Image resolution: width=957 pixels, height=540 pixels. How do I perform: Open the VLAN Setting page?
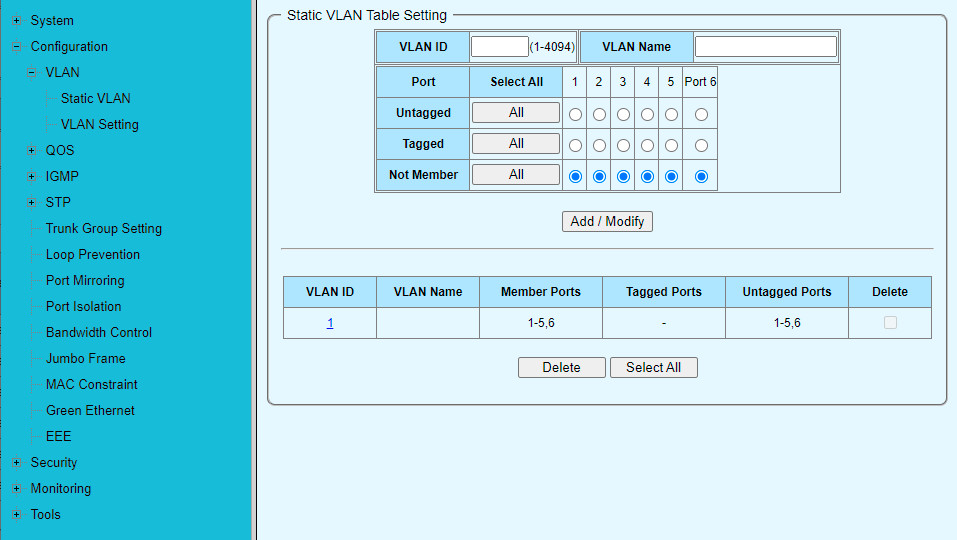click(99, 125)
